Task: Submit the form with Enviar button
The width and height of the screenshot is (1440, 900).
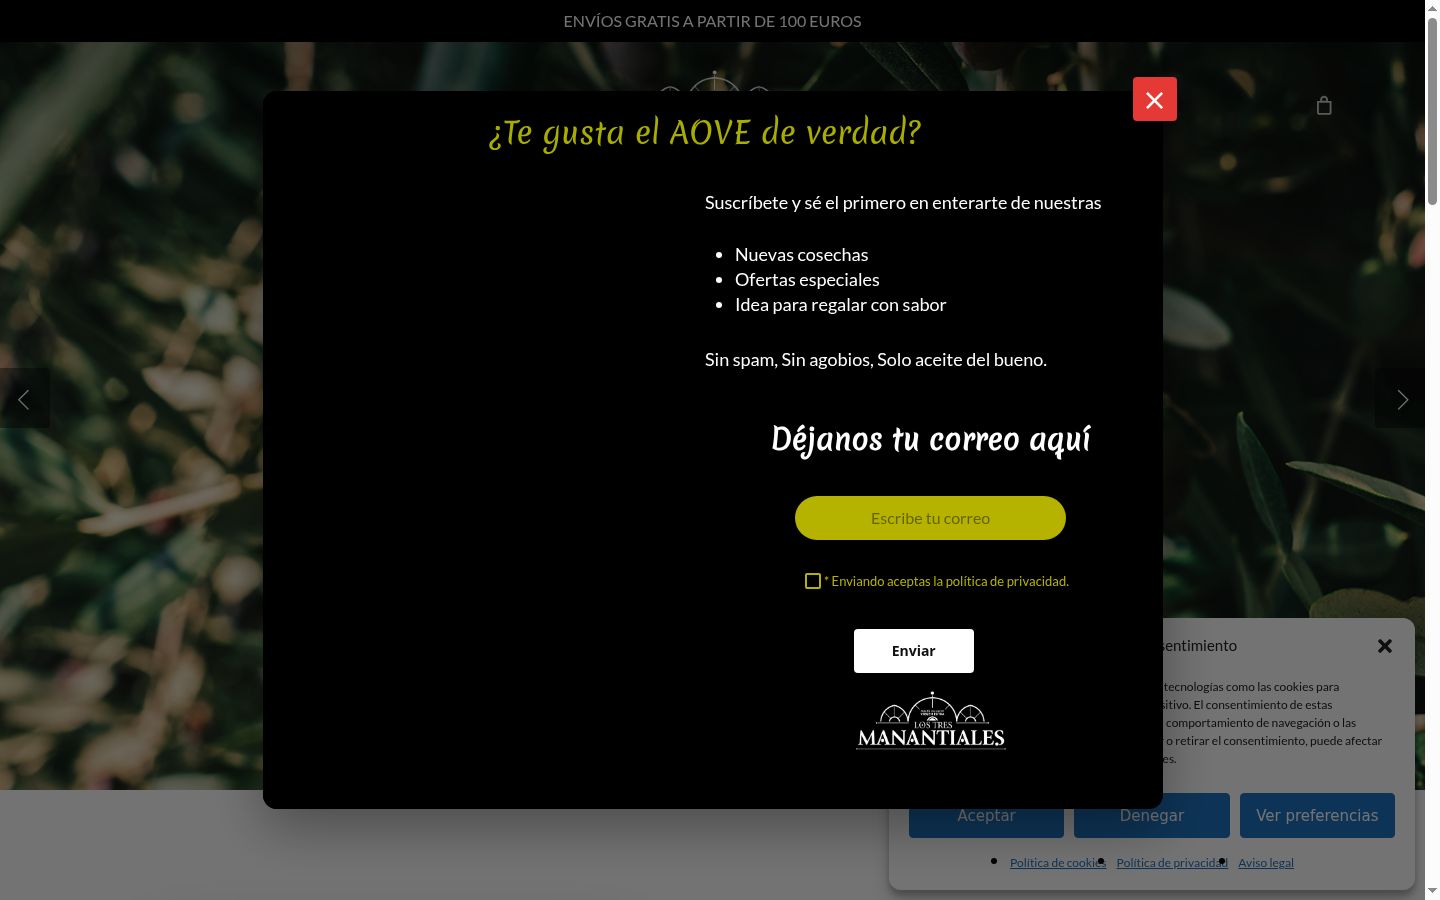Action: click(914, 651)
